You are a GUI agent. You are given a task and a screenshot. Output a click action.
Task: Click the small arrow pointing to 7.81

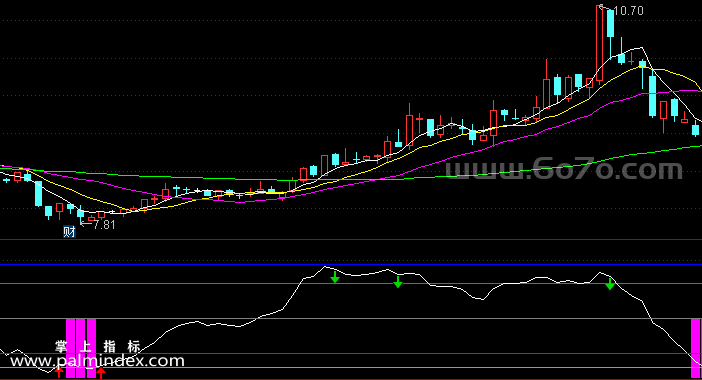pos(86,223)
